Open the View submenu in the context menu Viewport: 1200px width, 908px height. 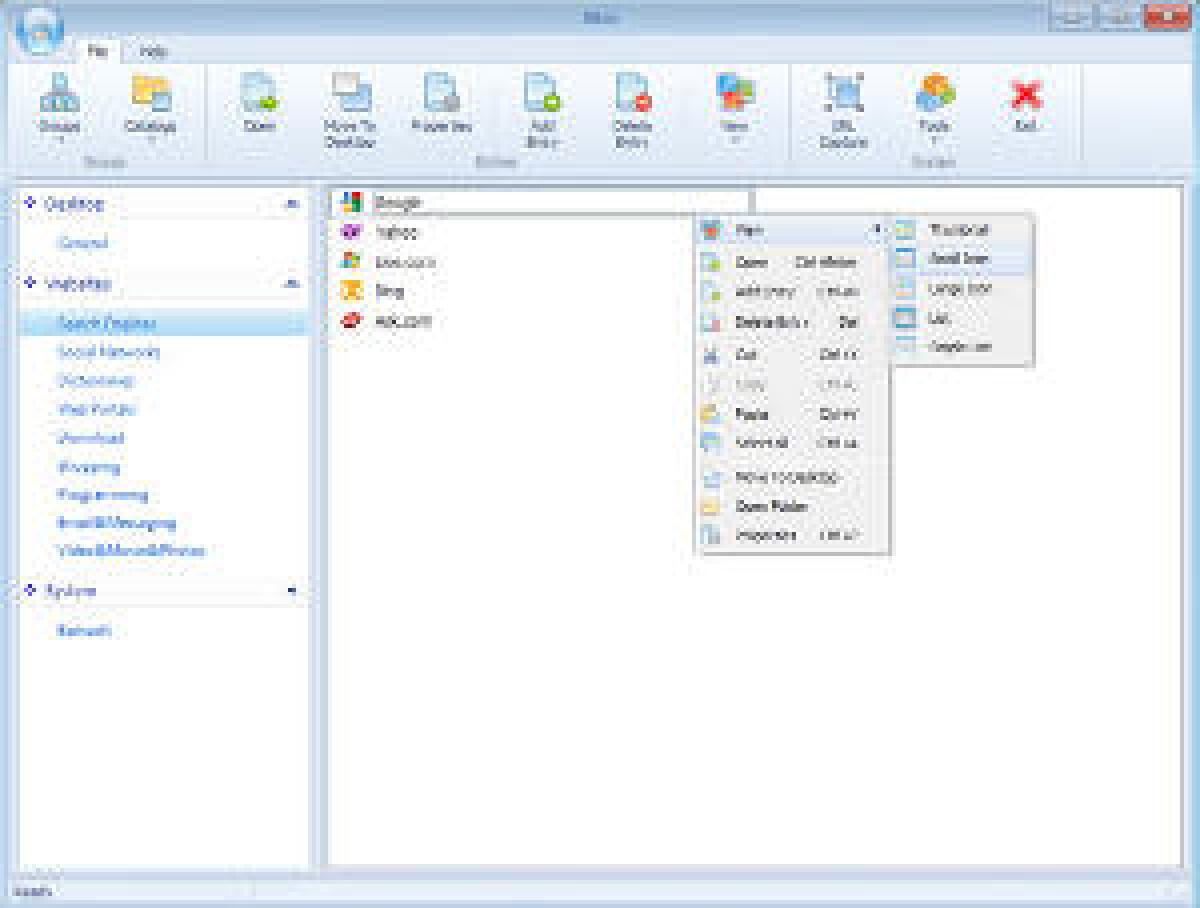click(x=792, y=231)
